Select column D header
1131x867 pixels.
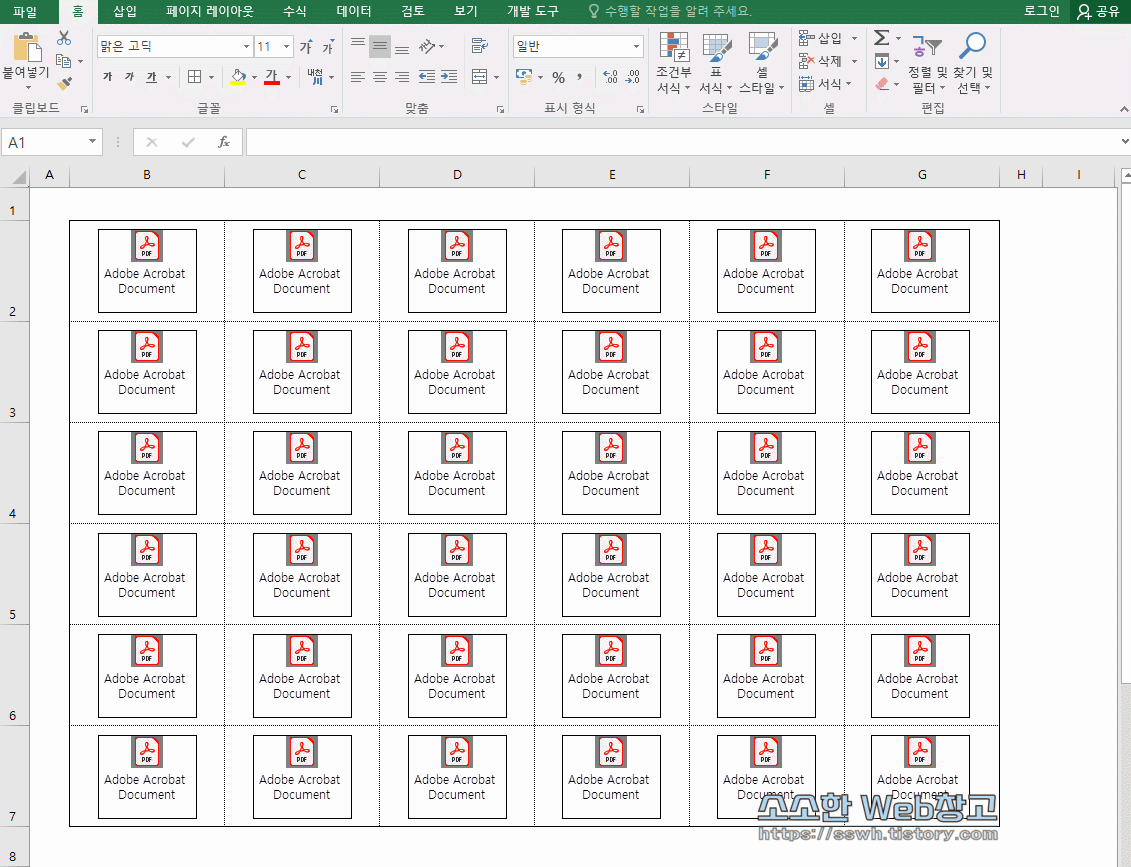click(457, 175)
